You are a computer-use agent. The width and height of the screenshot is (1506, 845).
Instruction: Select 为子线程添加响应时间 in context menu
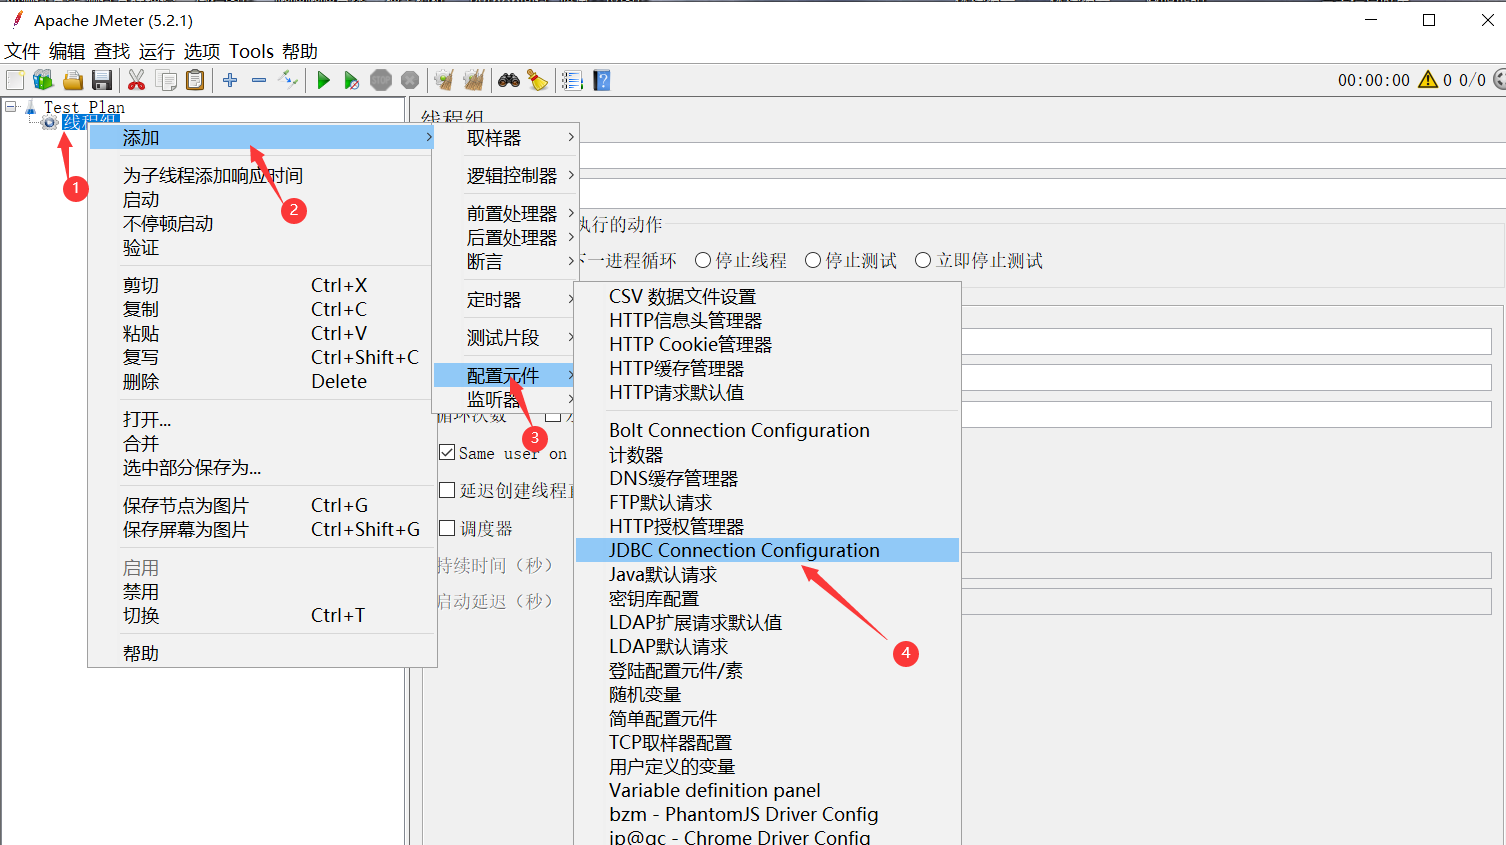262,175
